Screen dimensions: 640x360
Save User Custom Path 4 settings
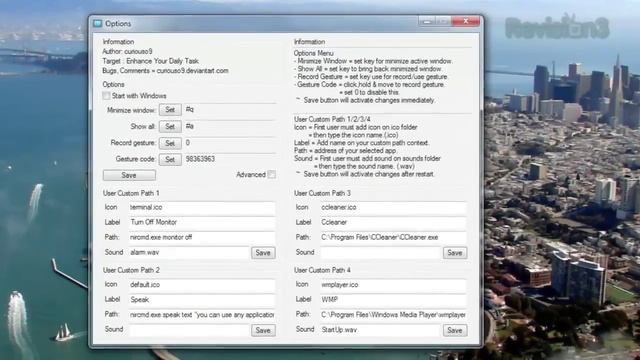pyautogui.click(x=455, y=330)
